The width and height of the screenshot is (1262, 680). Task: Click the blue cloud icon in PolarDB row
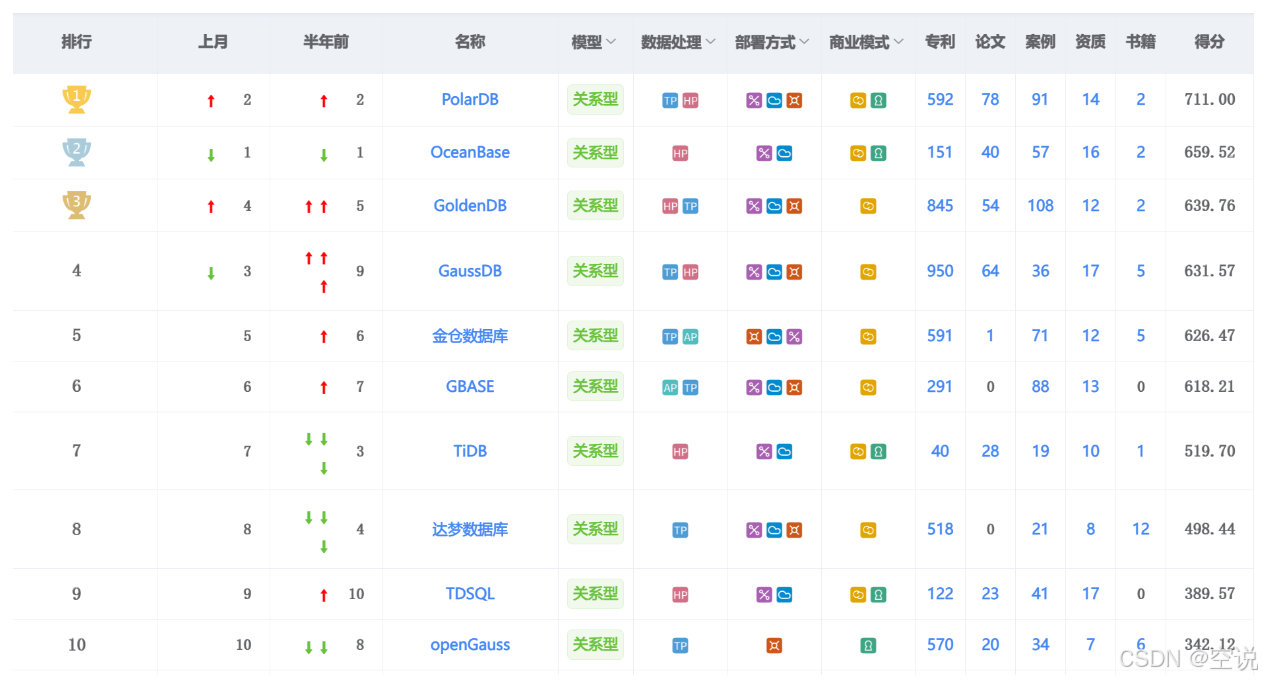[x=774, y=100]
